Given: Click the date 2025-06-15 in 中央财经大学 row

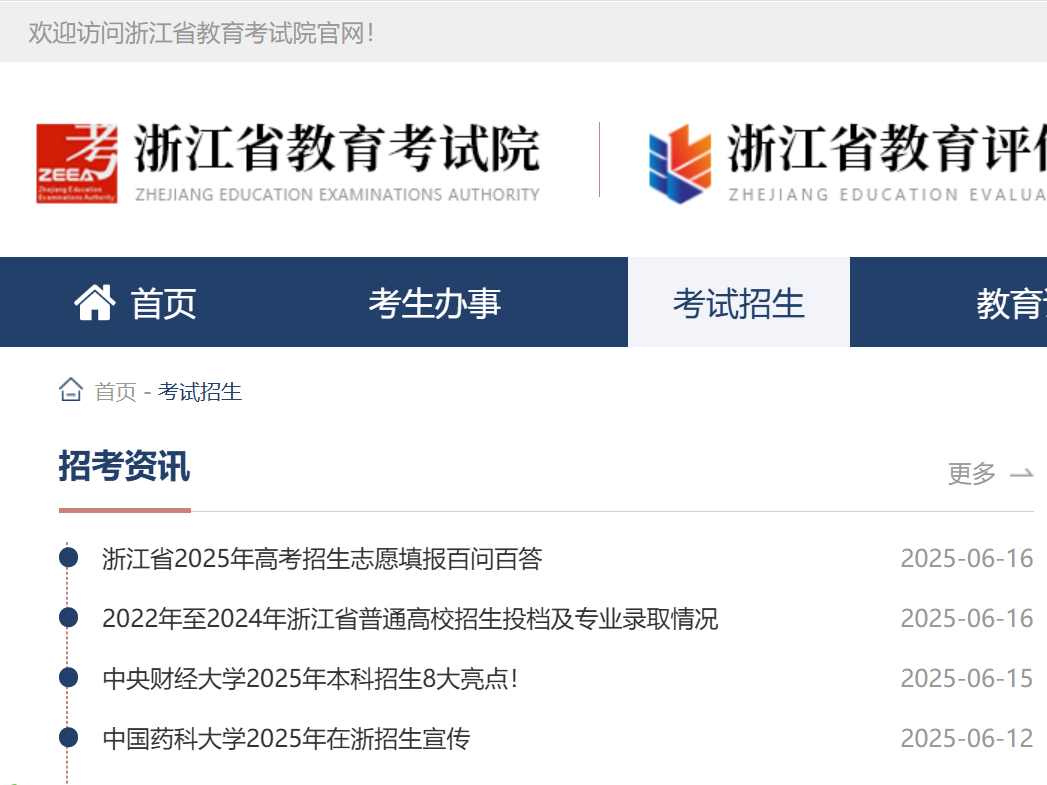Looking at the screenshot, I should click(967, 679).
